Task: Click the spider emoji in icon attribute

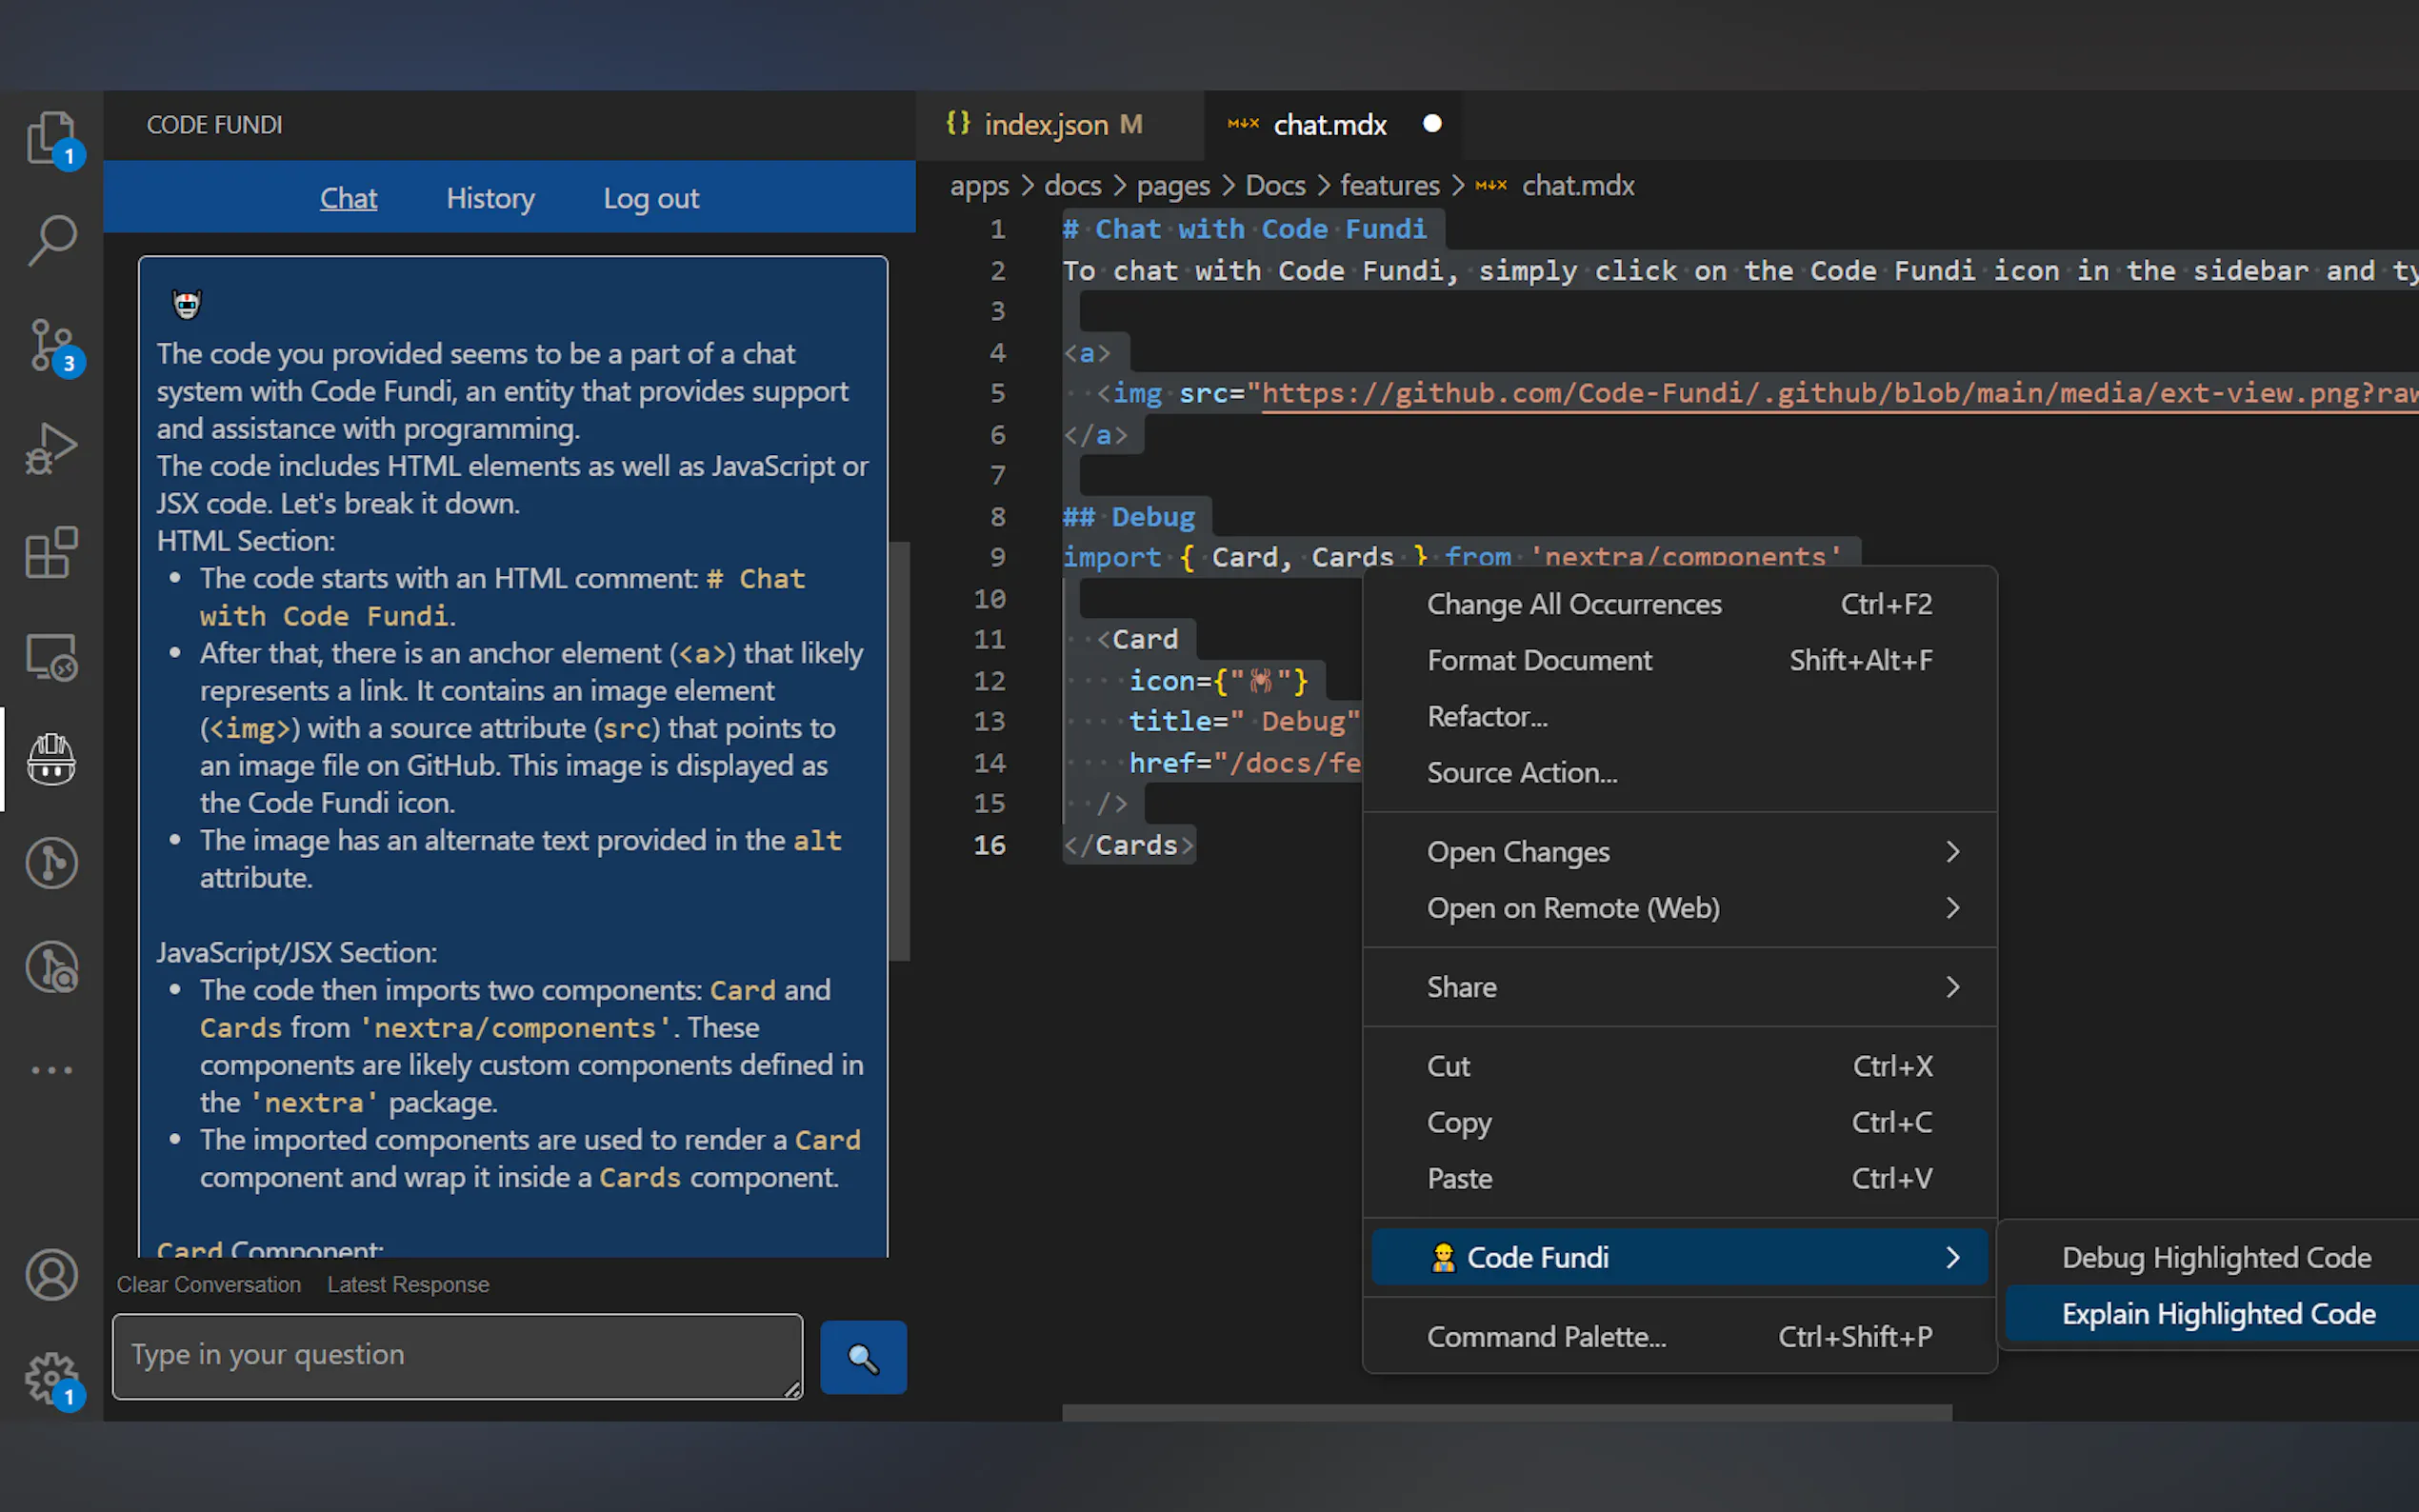Action: (x=1260, y=681)
